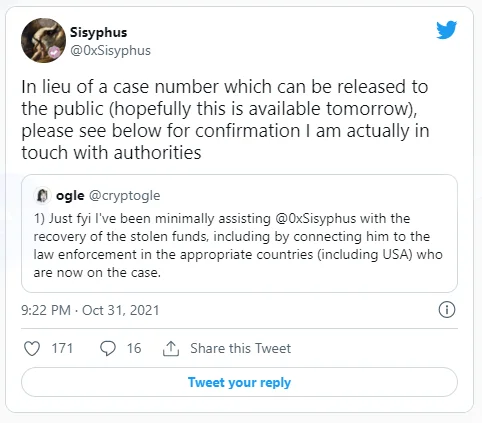Open tweet info circle icon

pyautogui.click(x=446, y=310)
